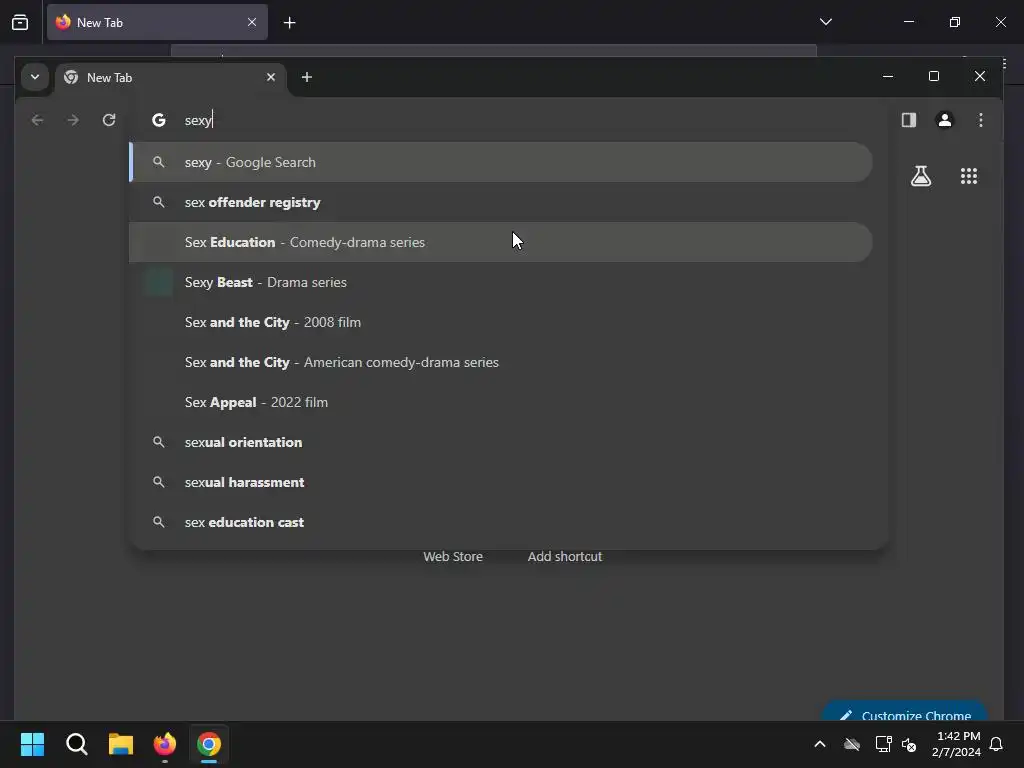Click the OneDrive cloud tray icon
1024x768 pixels.
tap(852, 744)
